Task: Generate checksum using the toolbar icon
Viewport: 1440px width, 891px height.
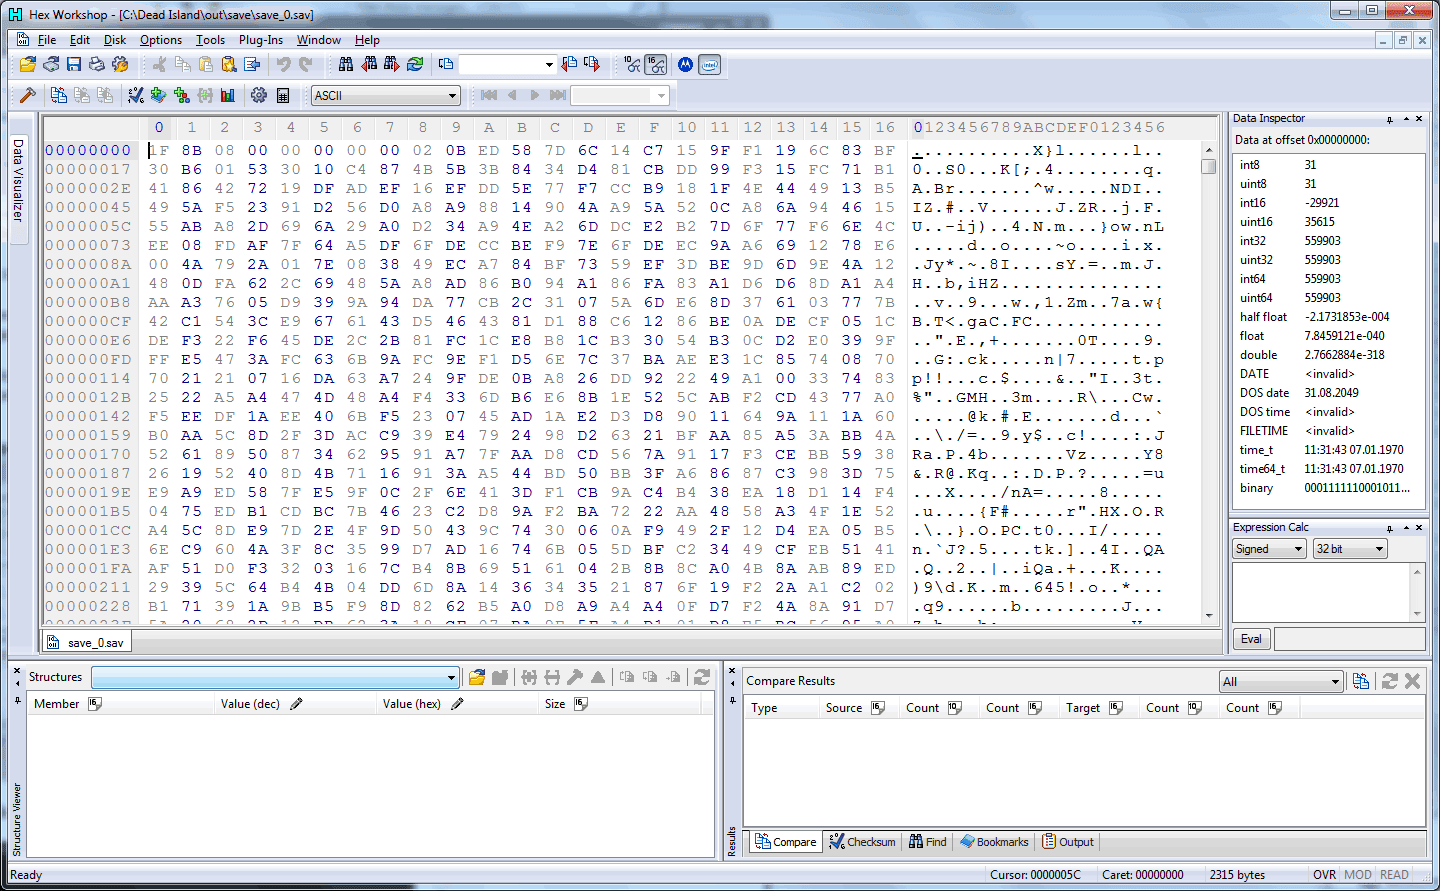Action: coord(136,95)
